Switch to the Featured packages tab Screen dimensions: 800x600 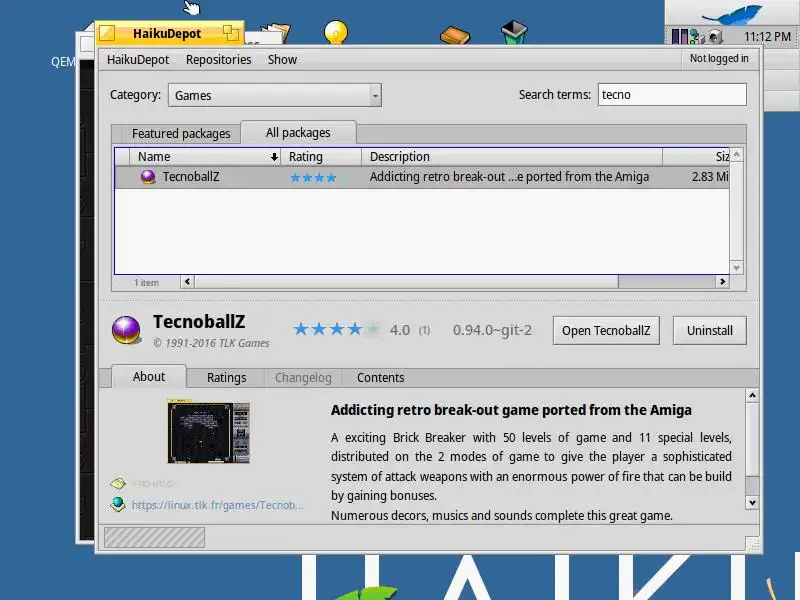click(x=181, y=134)
